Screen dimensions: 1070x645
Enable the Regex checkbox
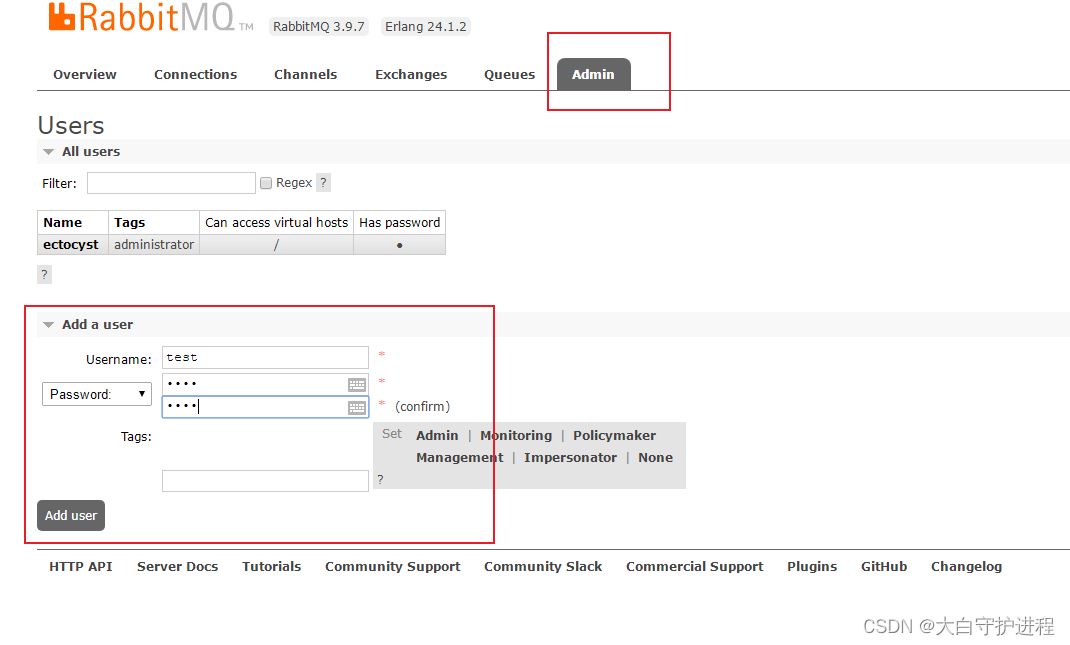[x=266, y=183]
